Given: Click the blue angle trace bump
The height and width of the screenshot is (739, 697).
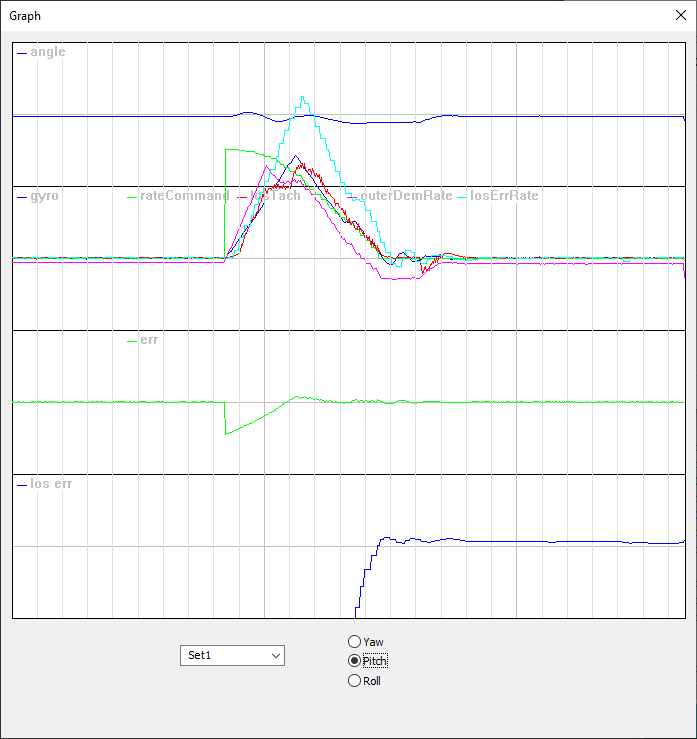Looking at the screenshot, I should click(x=247, y=112).
